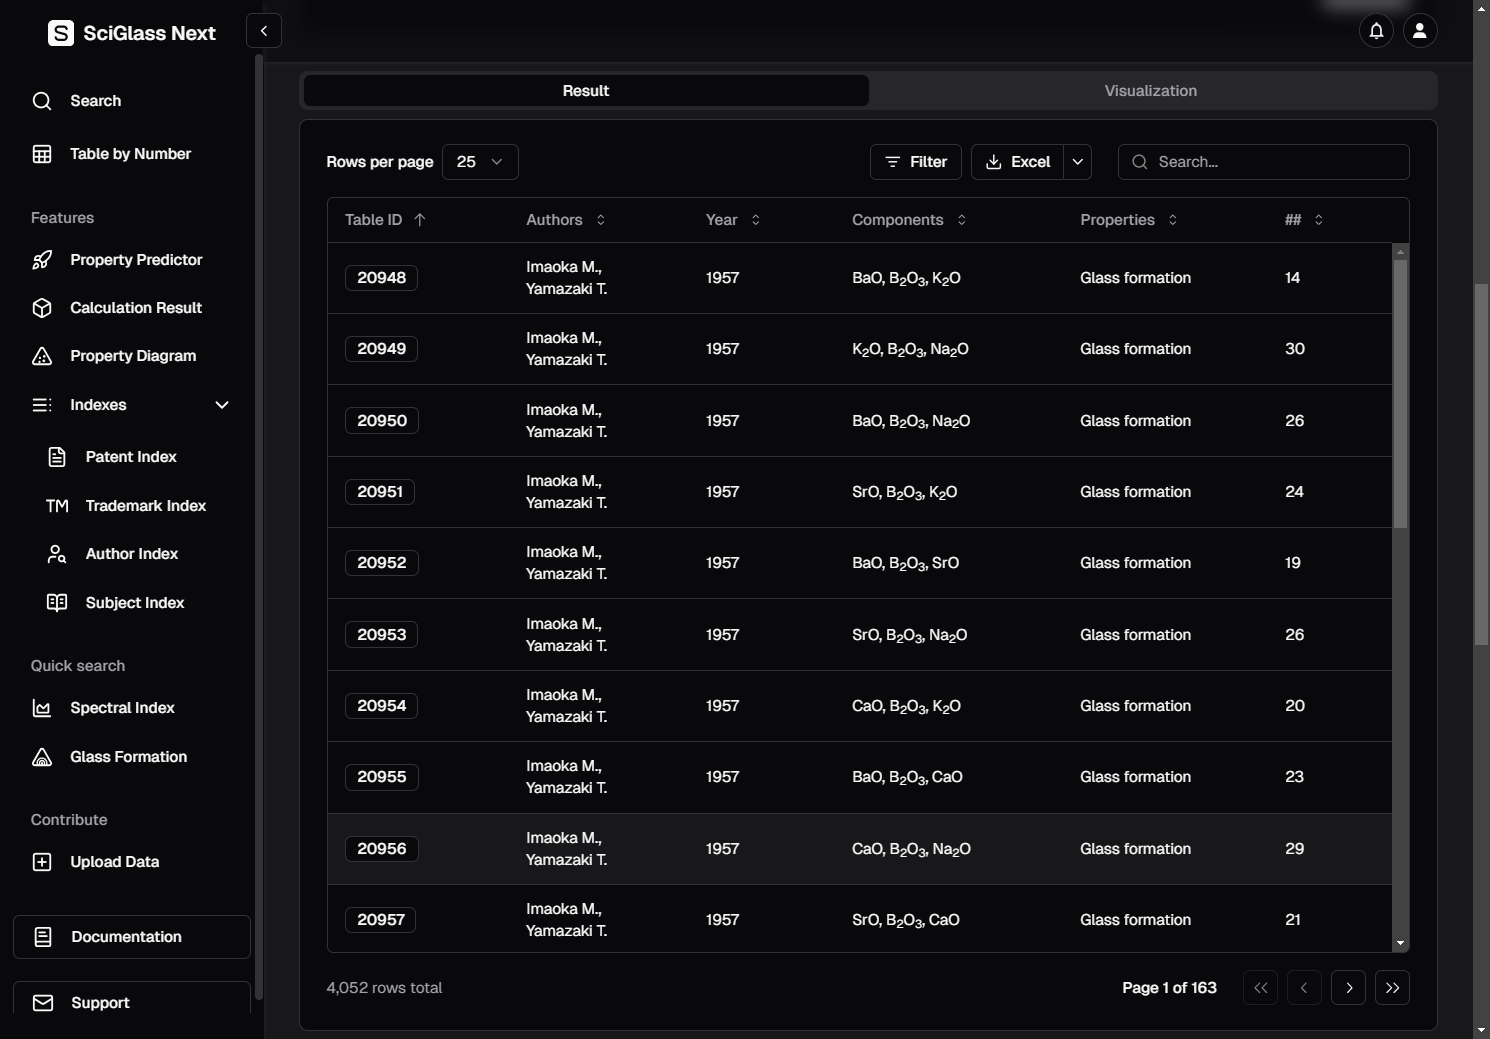Open the Rows per page dropdown
Image resolution: width=1490 pixels, height=1039 pixels.
[480, 162]
